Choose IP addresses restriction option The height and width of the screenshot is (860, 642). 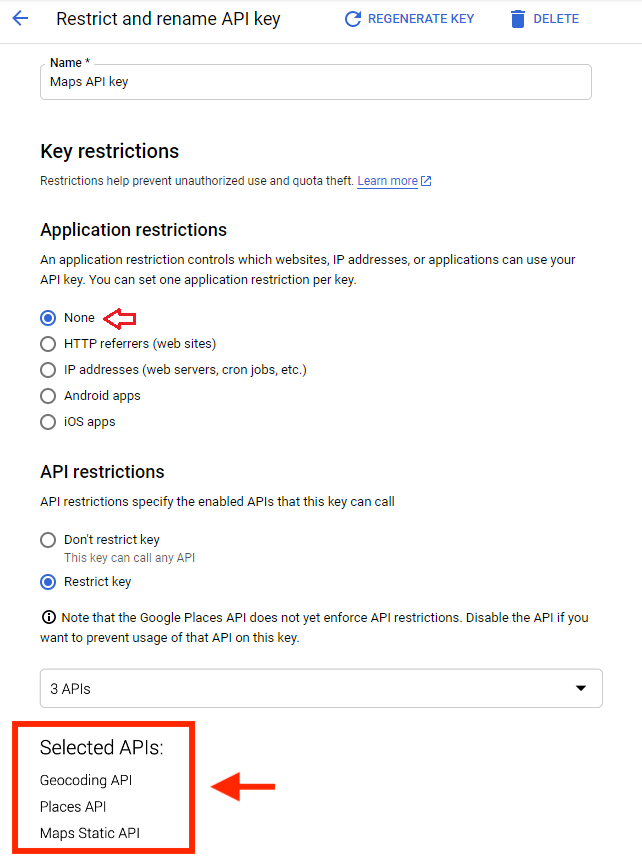click(x=48, y=370)
